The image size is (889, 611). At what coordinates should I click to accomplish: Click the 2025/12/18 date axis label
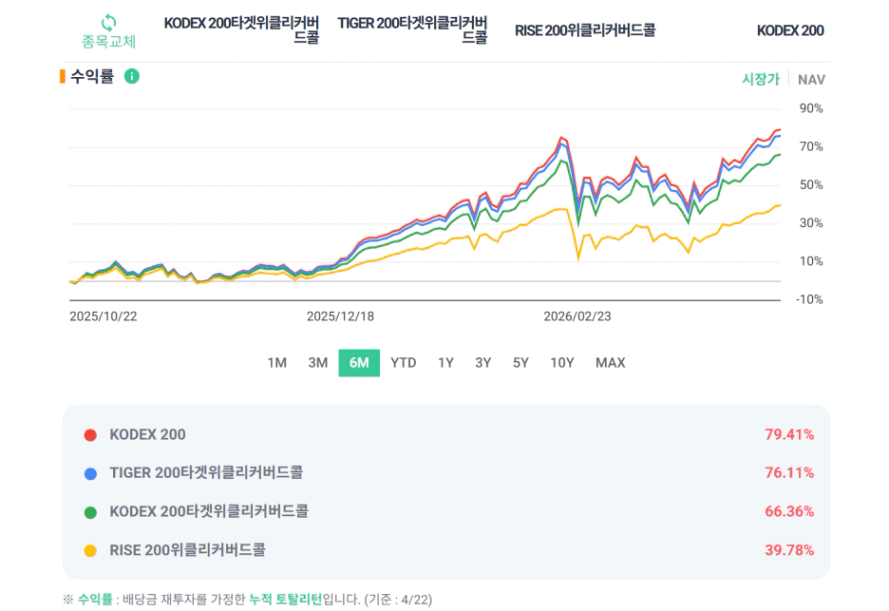coord(340,316)
